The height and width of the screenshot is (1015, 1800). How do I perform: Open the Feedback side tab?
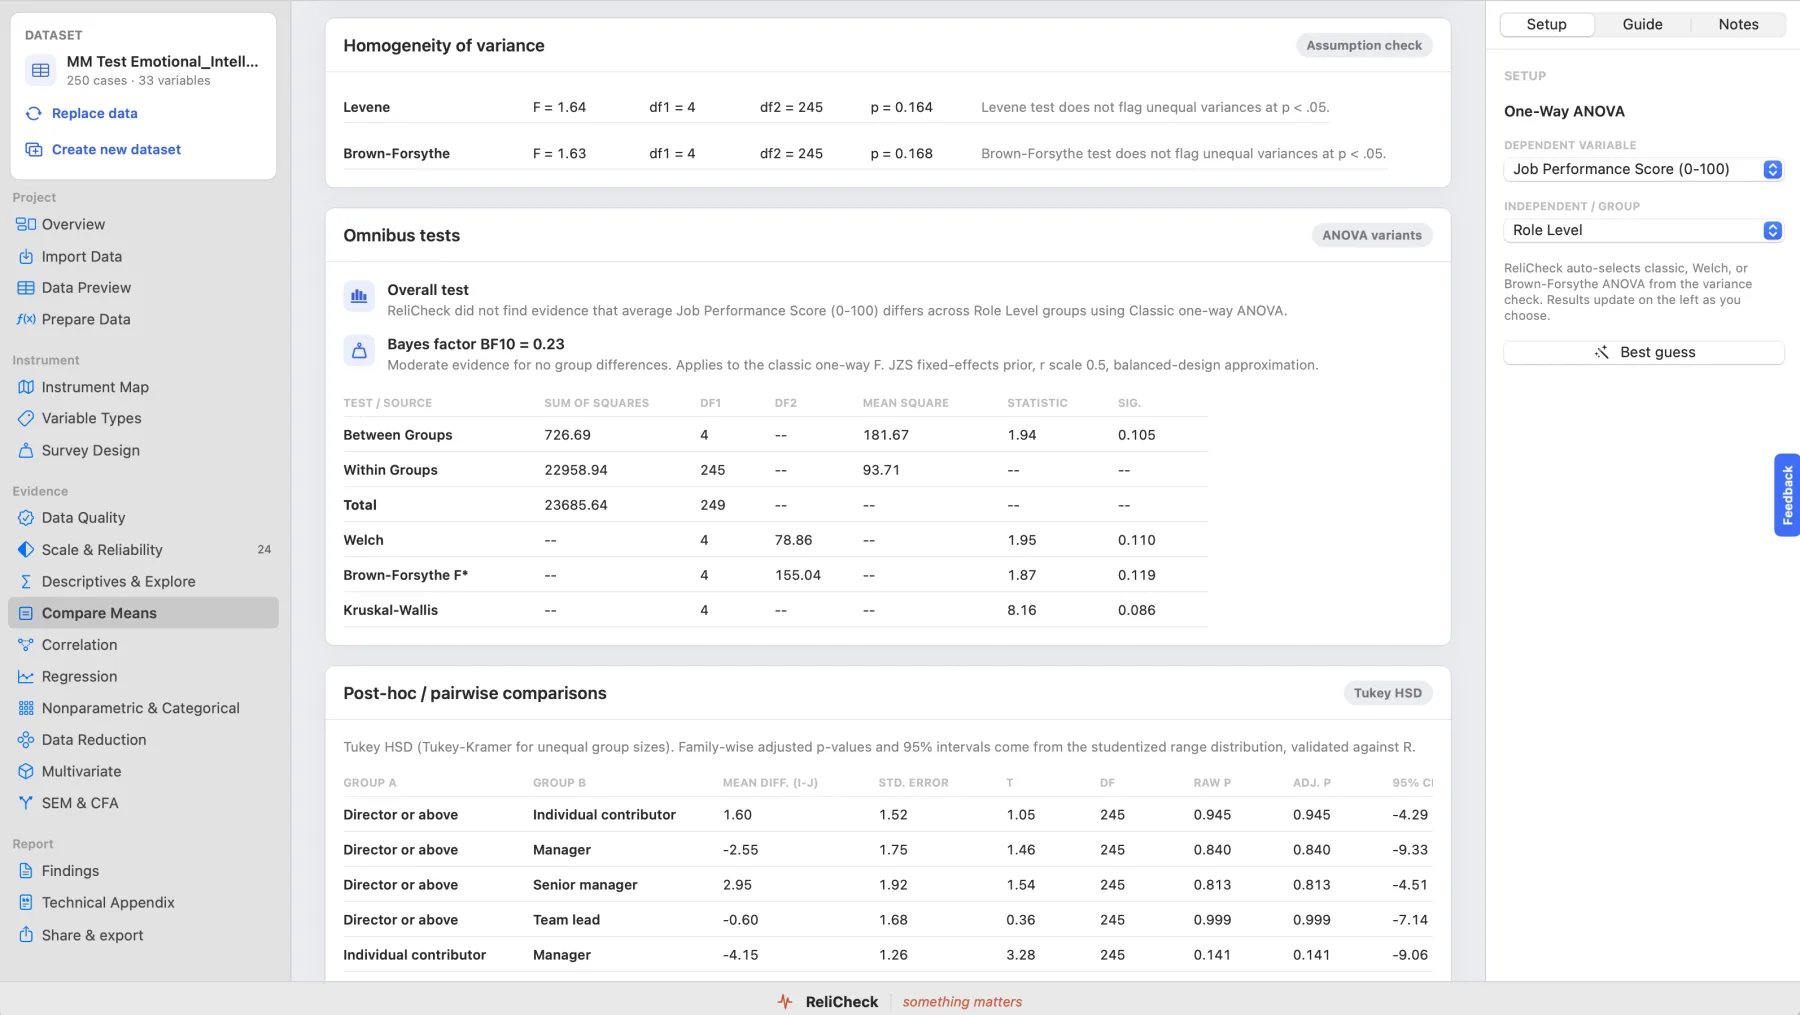[1787, 495]
